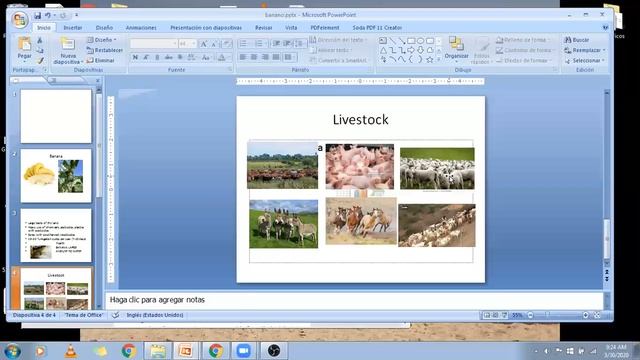Screen dimensions: 640x360
Task: Expand the shapes gallery more arrow
Action: (439, 60)
